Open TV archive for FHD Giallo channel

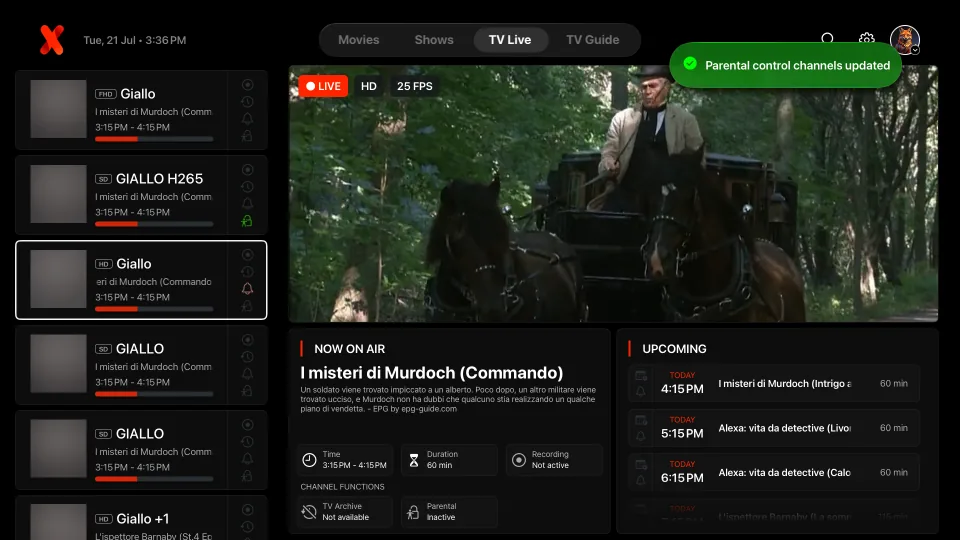point(247,102)
